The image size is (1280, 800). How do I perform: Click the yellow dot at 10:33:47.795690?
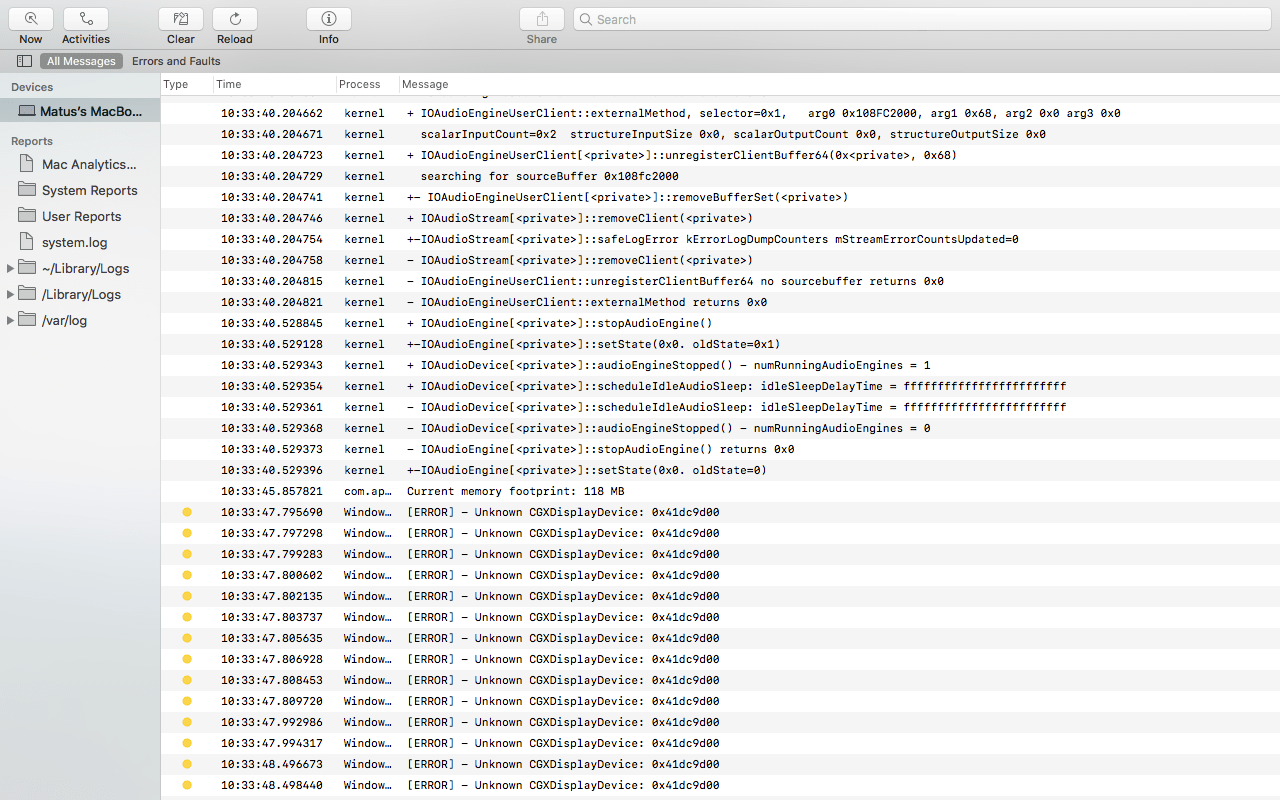[x=187, y=512]
